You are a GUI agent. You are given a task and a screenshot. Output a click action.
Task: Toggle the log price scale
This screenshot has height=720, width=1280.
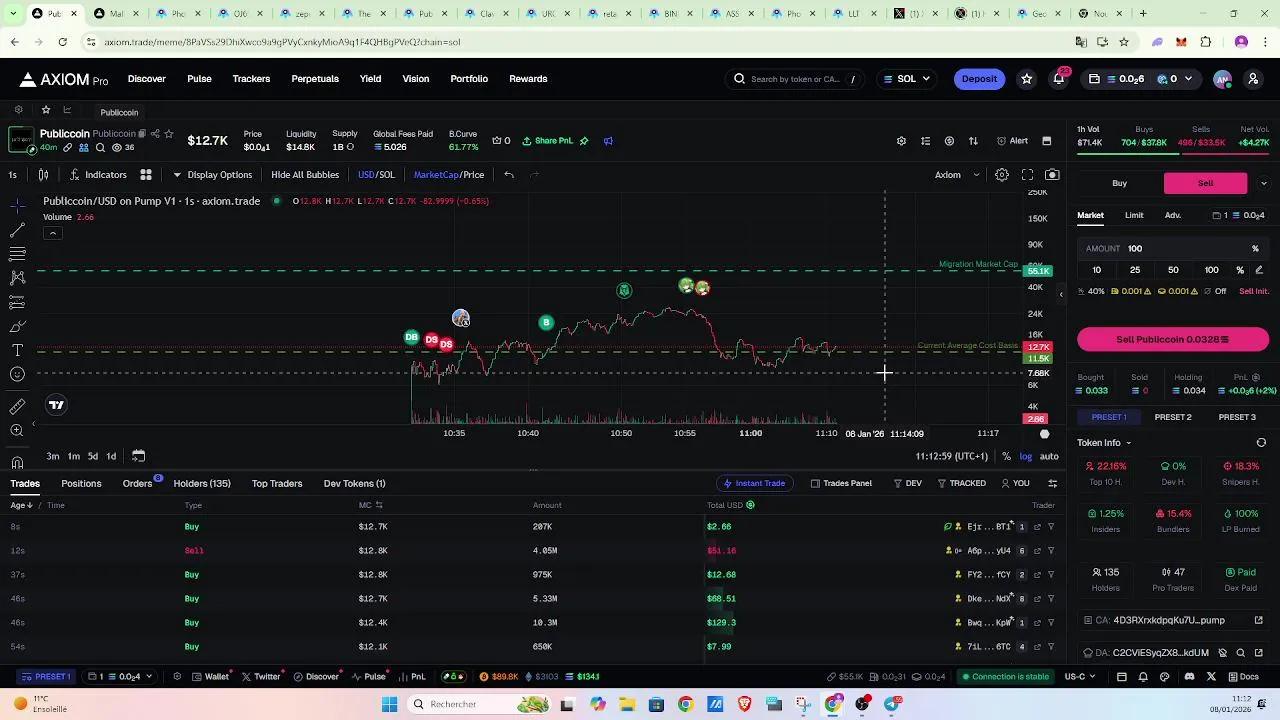point(1026,456)
